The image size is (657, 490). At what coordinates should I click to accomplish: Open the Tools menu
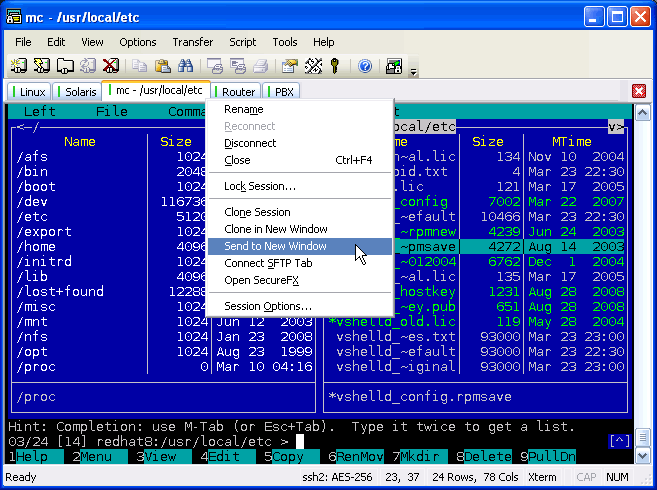coord(285,42)
